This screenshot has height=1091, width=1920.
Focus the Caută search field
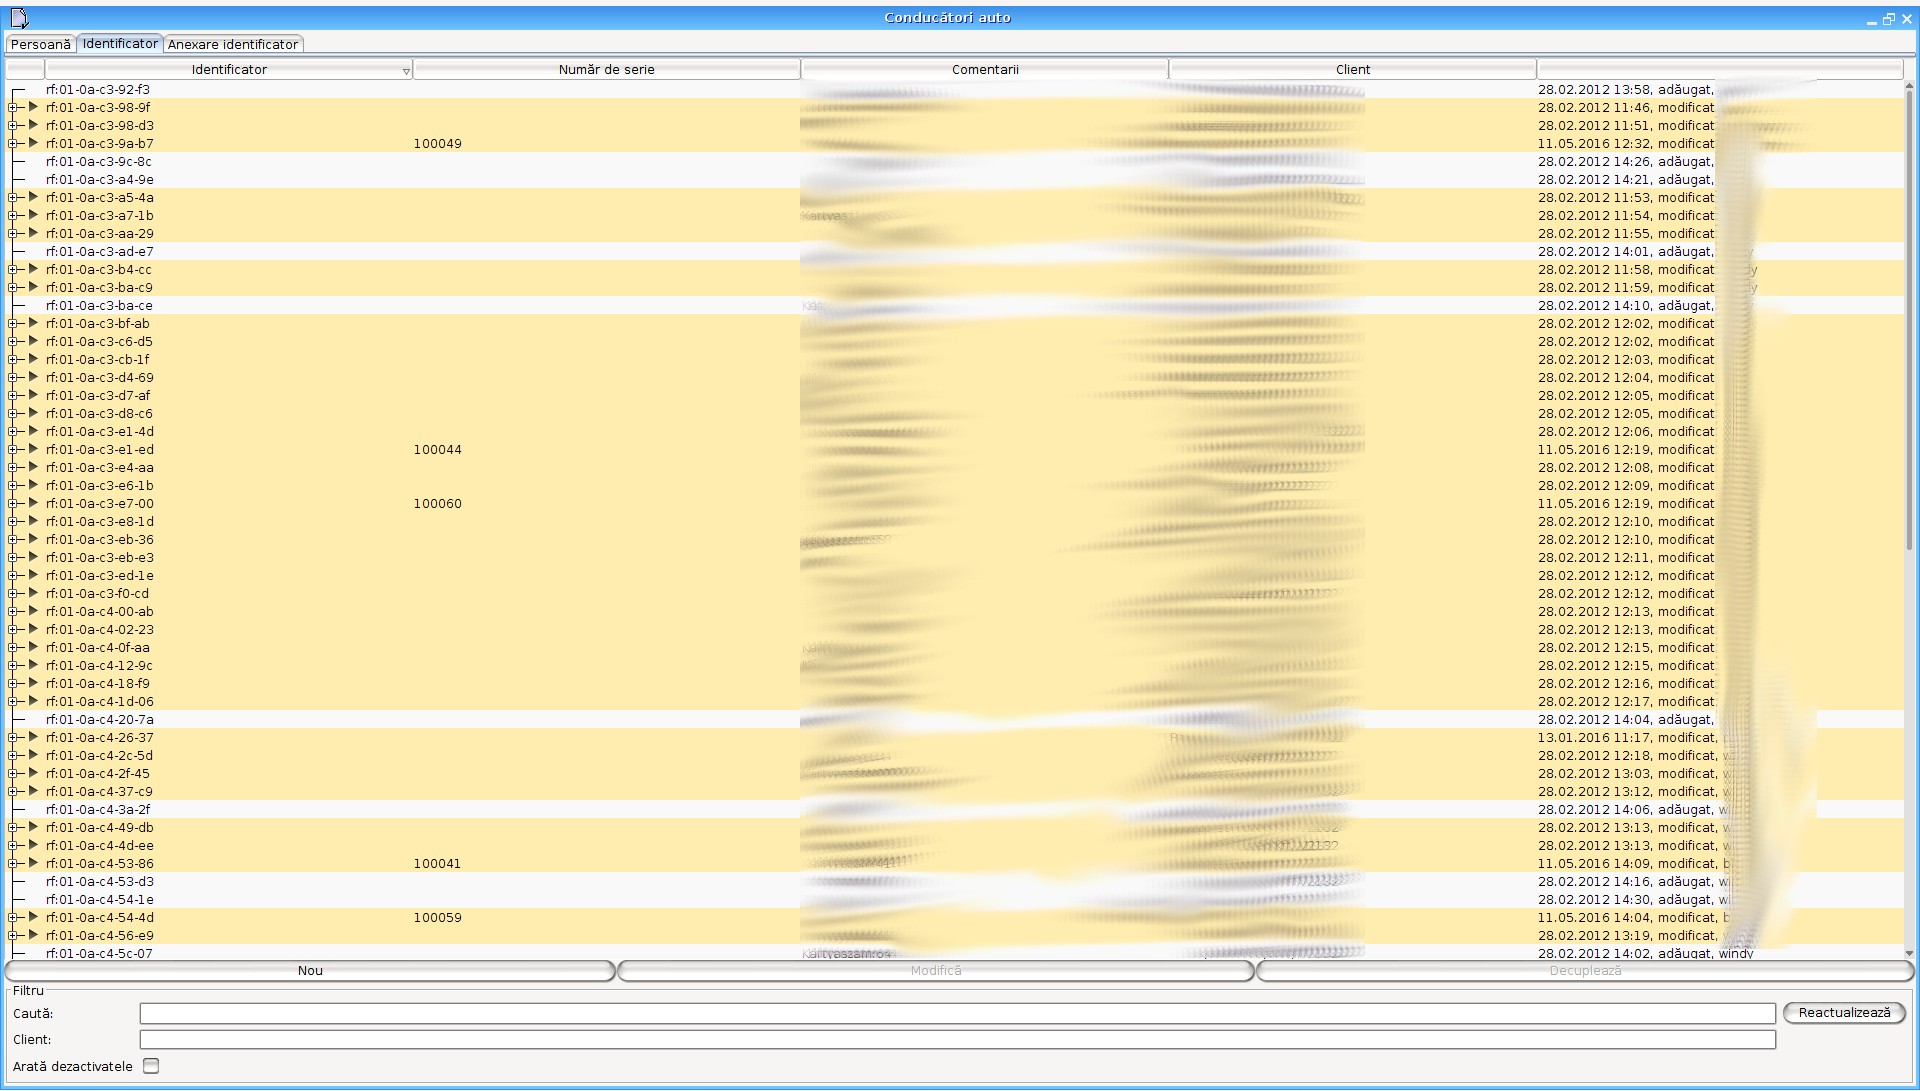tap(957, 1014)
